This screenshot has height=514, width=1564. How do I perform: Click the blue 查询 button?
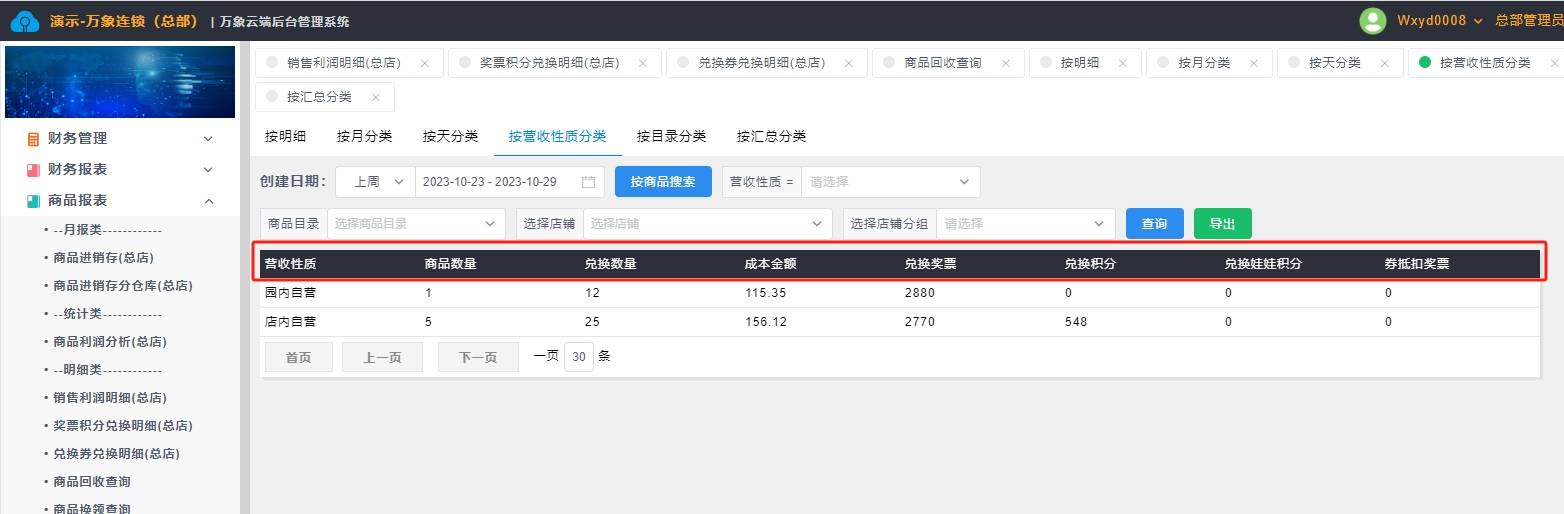(1155, 224)
